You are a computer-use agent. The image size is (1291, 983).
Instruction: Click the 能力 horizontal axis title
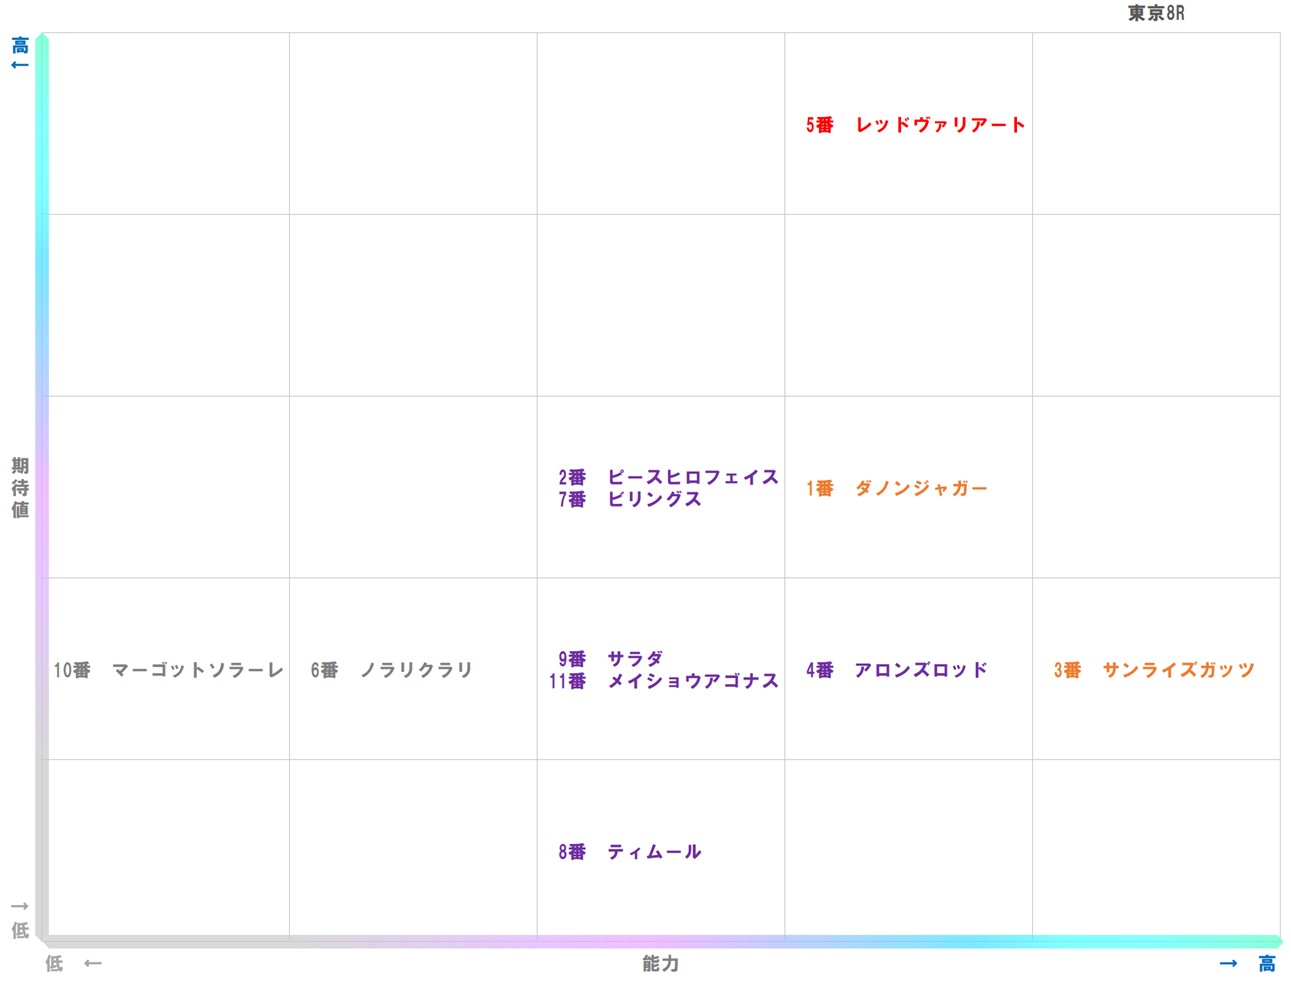pos(660,963)
